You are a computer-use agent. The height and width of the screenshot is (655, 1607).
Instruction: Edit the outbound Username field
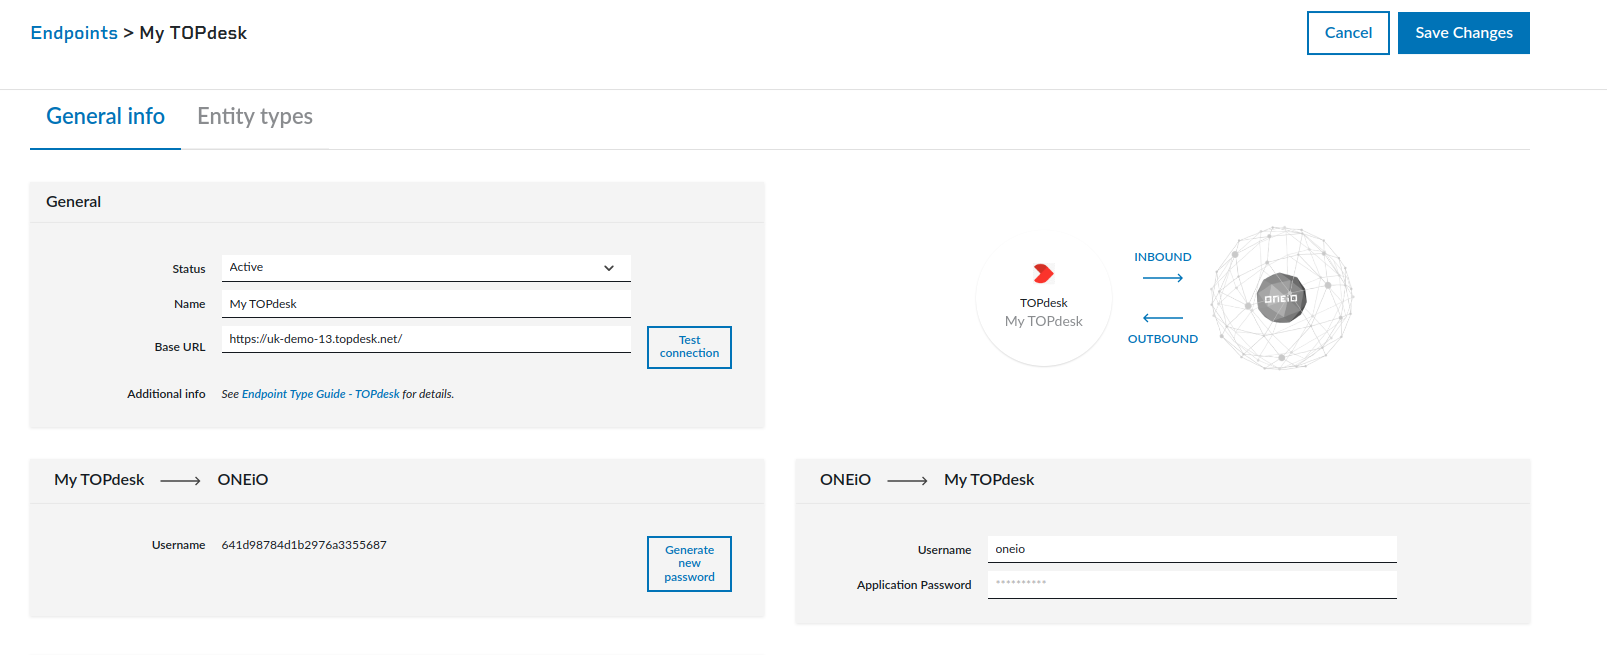pos(1191,549)
